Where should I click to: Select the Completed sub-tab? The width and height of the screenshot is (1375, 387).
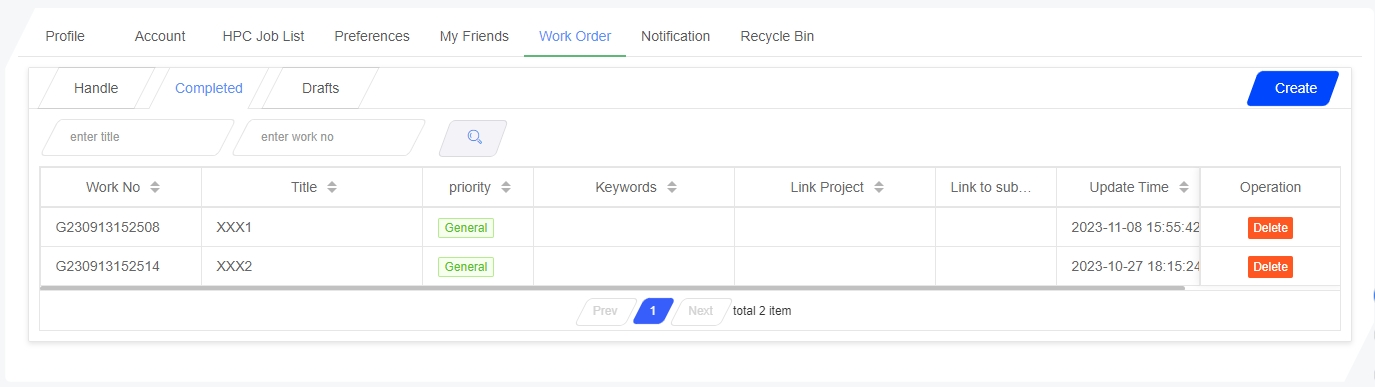(x=209, y=88)
